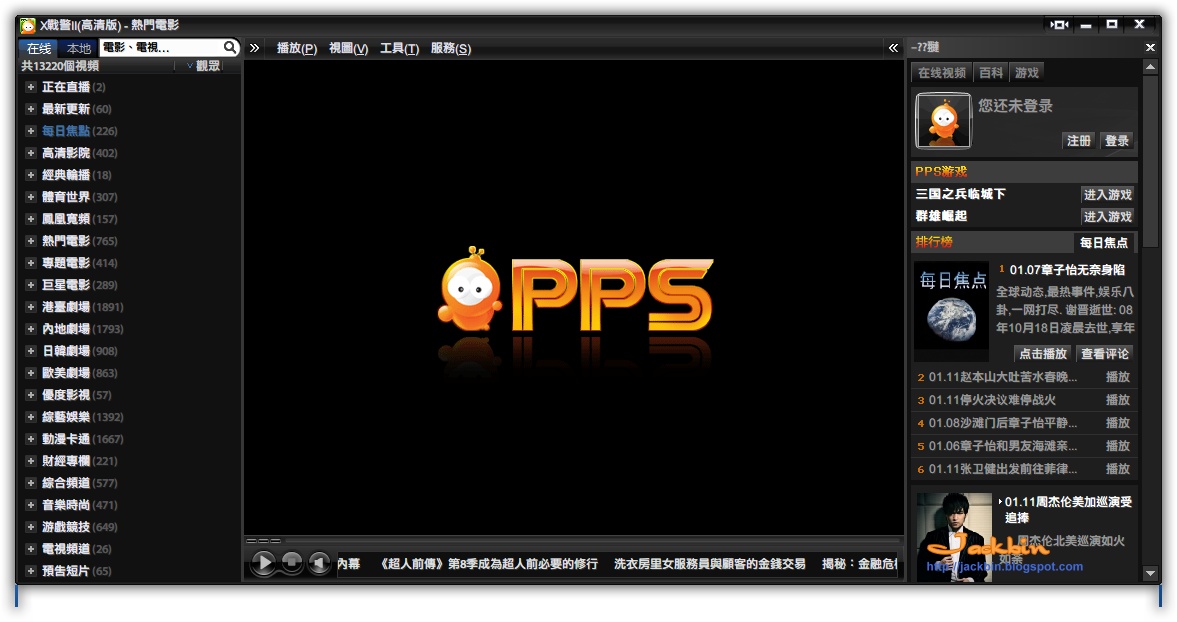
Task: Click the speaker volume icon
Action: coord(318,563)
